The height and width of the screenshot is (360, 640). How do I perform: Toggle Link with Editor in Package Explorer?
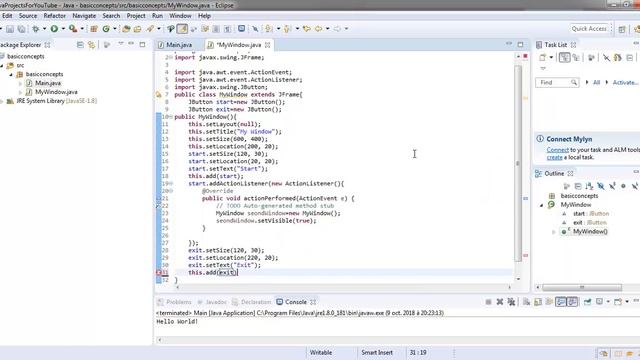coord(91,44)
